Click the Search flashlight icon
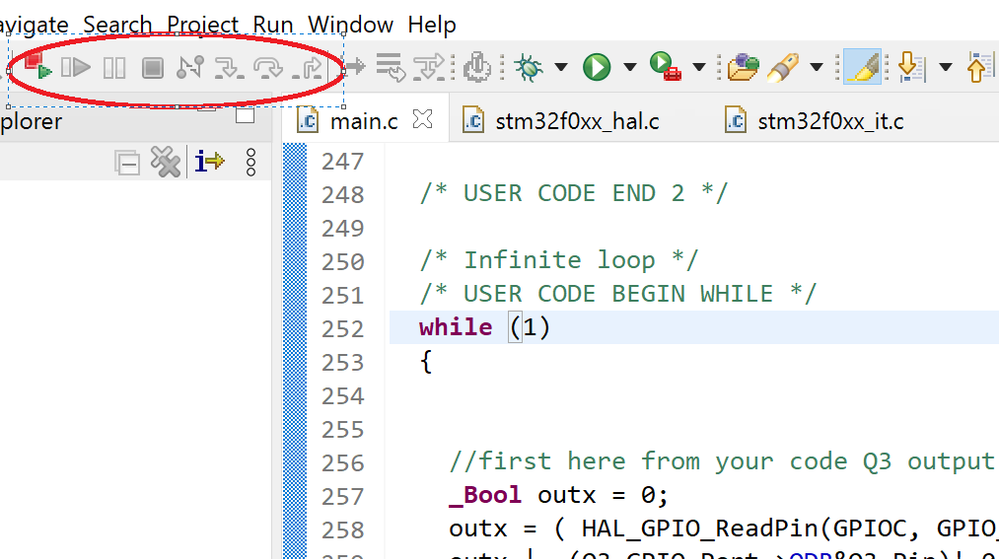 (783, 68)
